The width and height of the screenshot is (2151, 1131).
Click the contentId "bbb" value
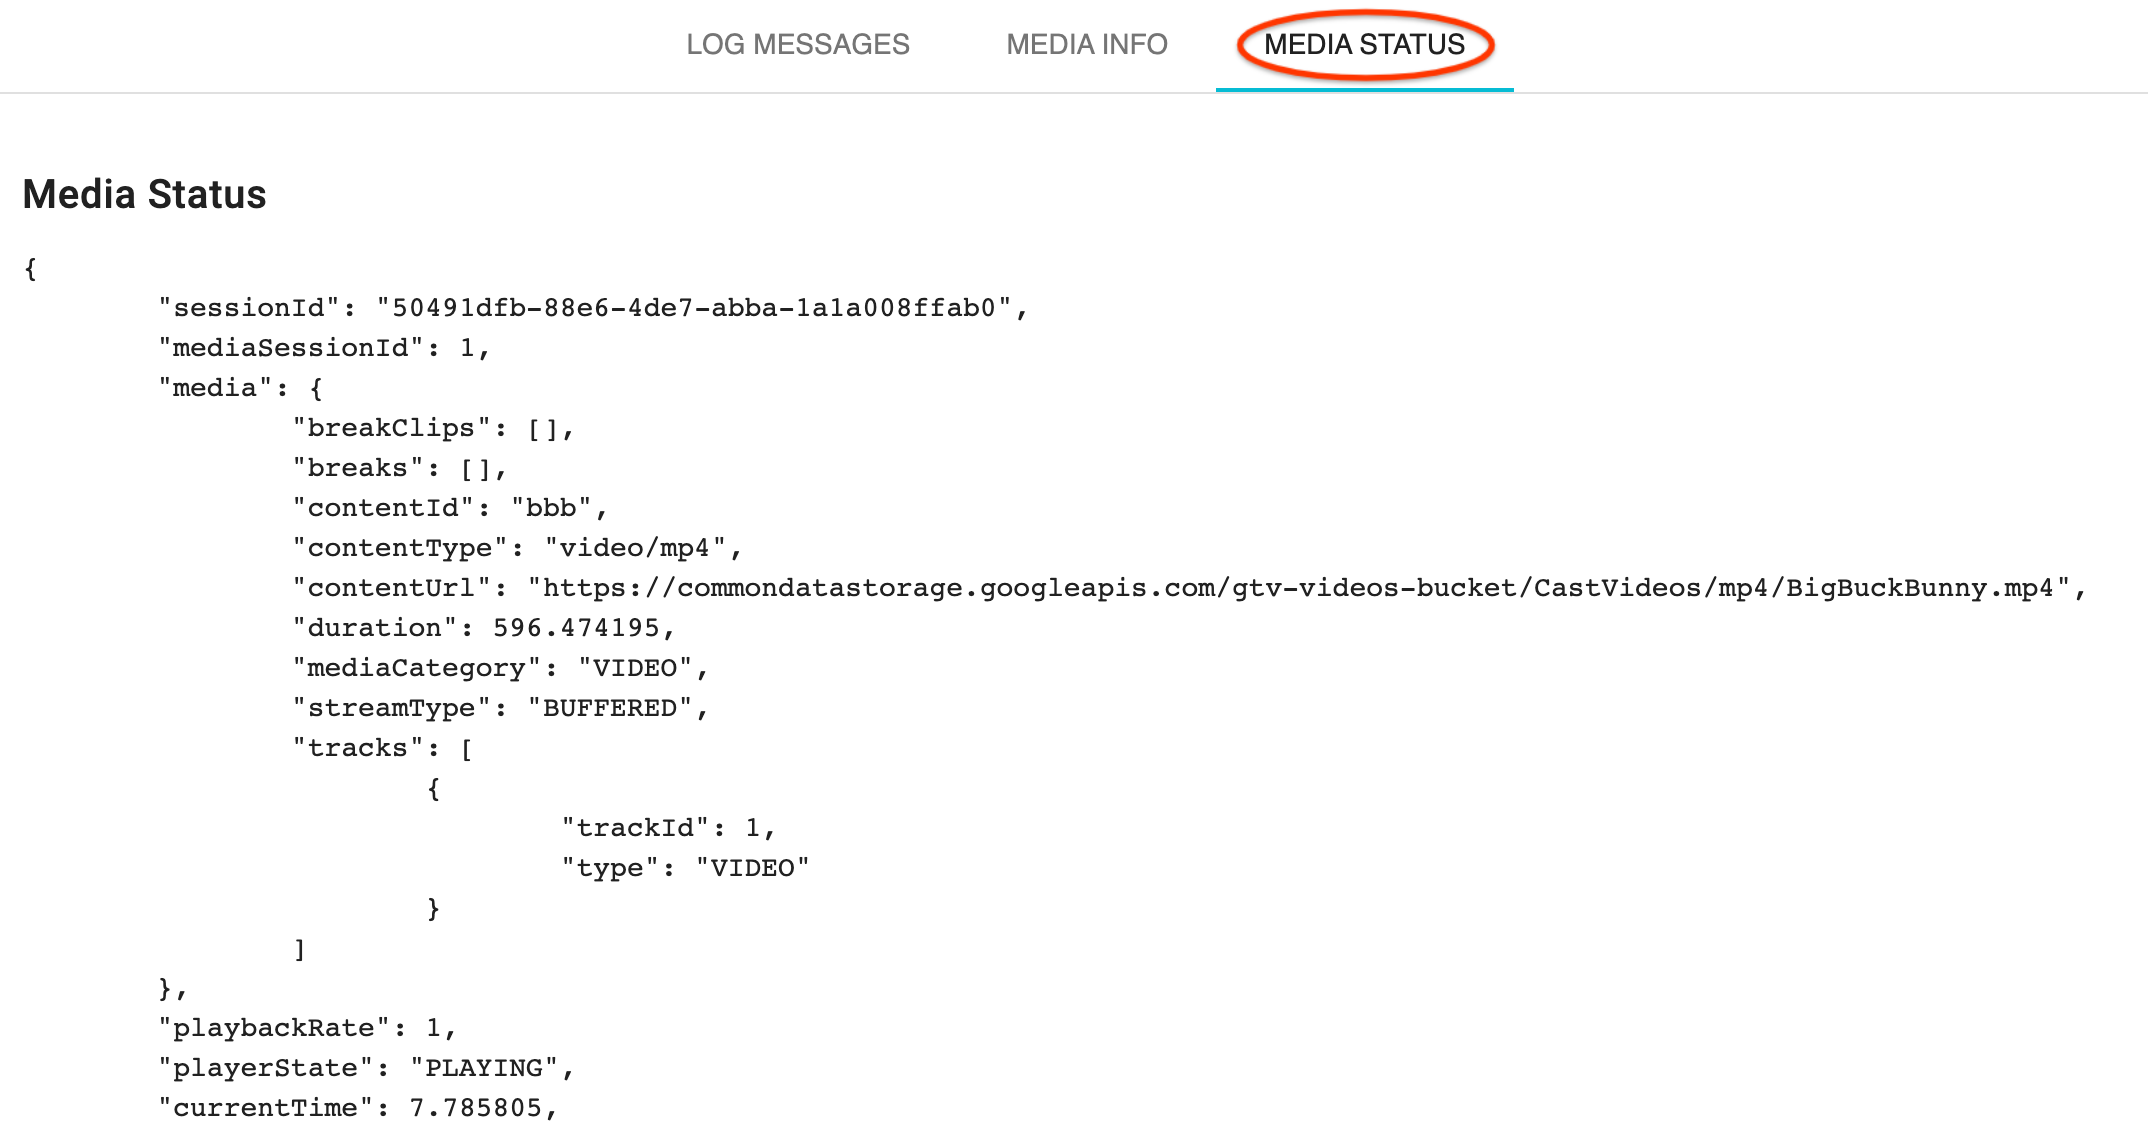click(551, 508)
